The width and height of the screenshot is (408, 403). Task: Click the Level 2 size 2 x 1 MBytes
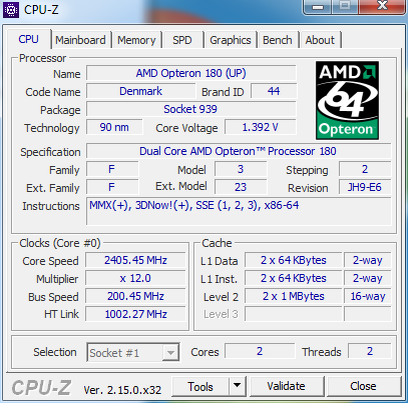click(293, 296)
